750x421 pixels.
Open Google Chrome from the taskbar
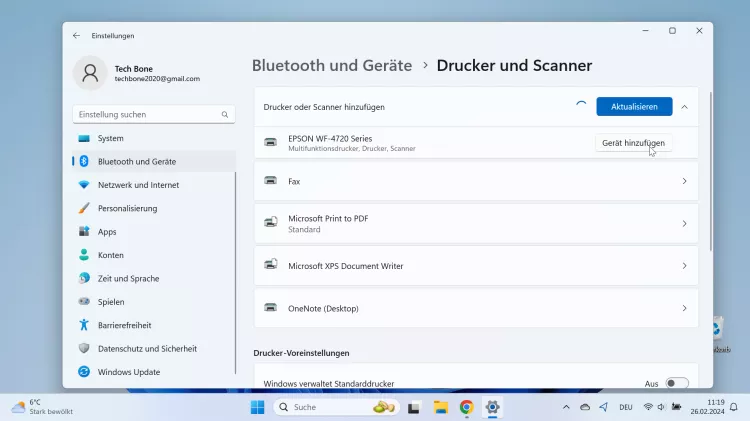pyautogui.click(x=466, y=407)
